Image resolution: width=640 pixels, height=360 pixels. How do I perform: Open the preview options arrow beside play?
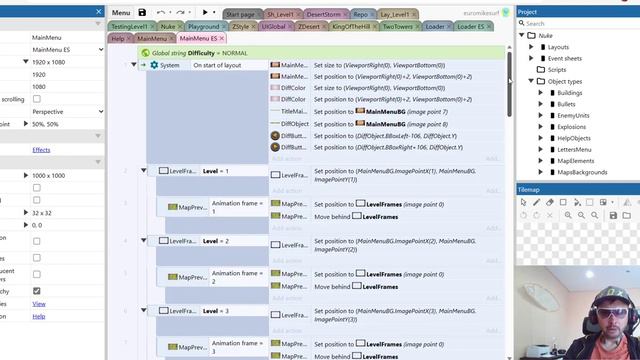pyautogui.click(x=214, y=13)
